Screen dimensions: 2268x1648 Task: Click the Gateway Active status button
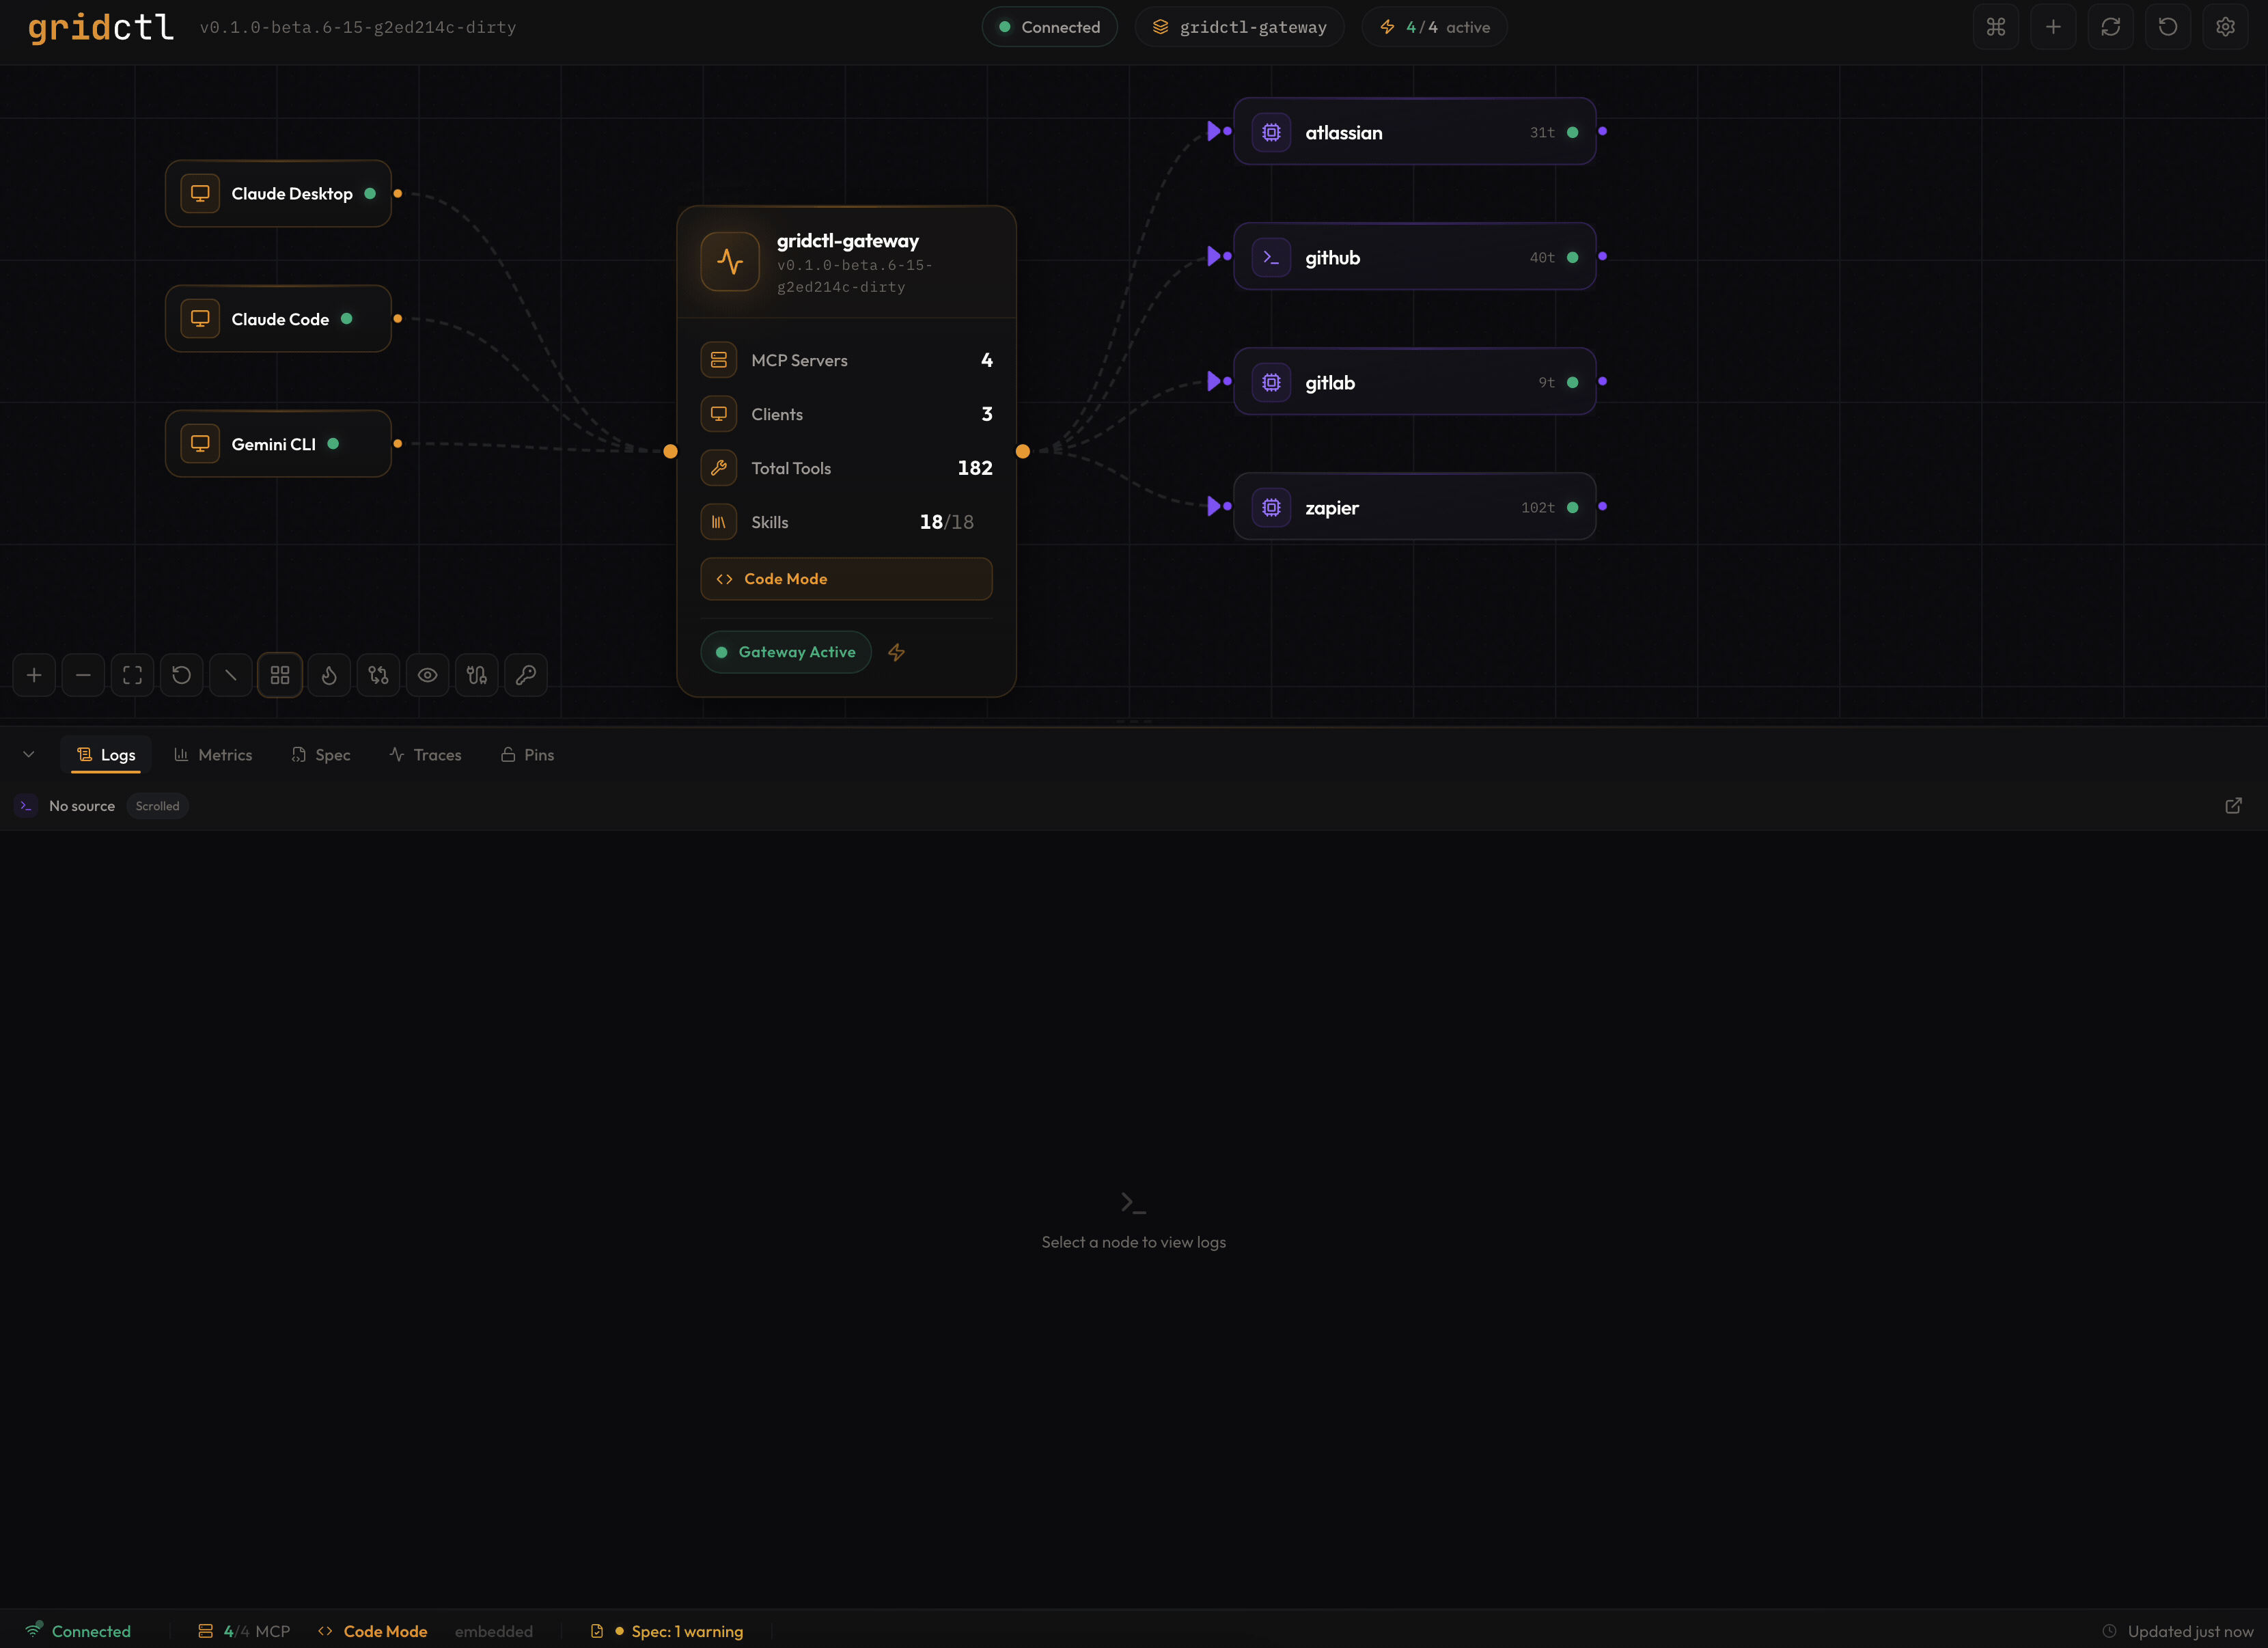click(786, 652)
